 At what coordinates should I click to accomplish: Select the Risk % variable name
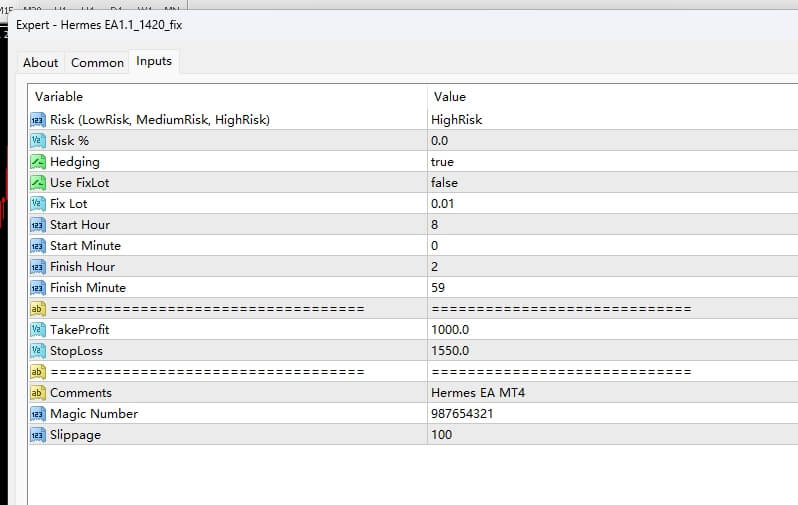[x=69, y=141]
